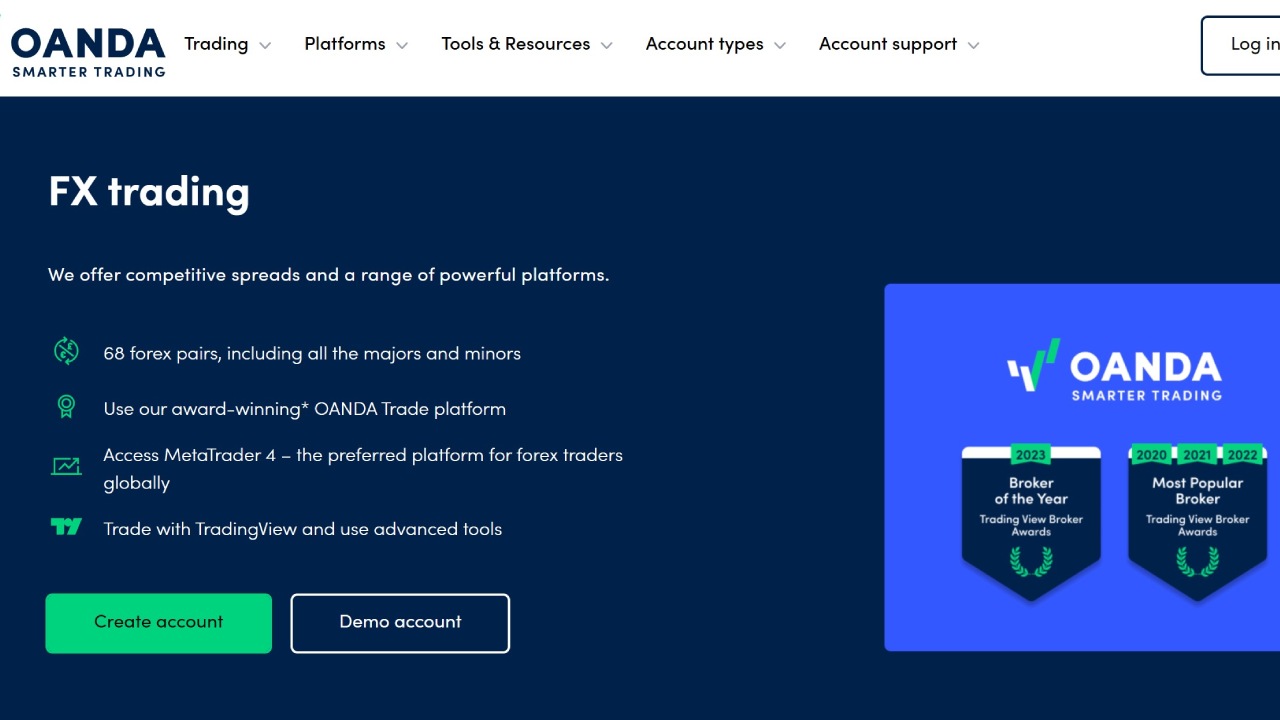Click the MetaTrader chart icon

point(66,466)
